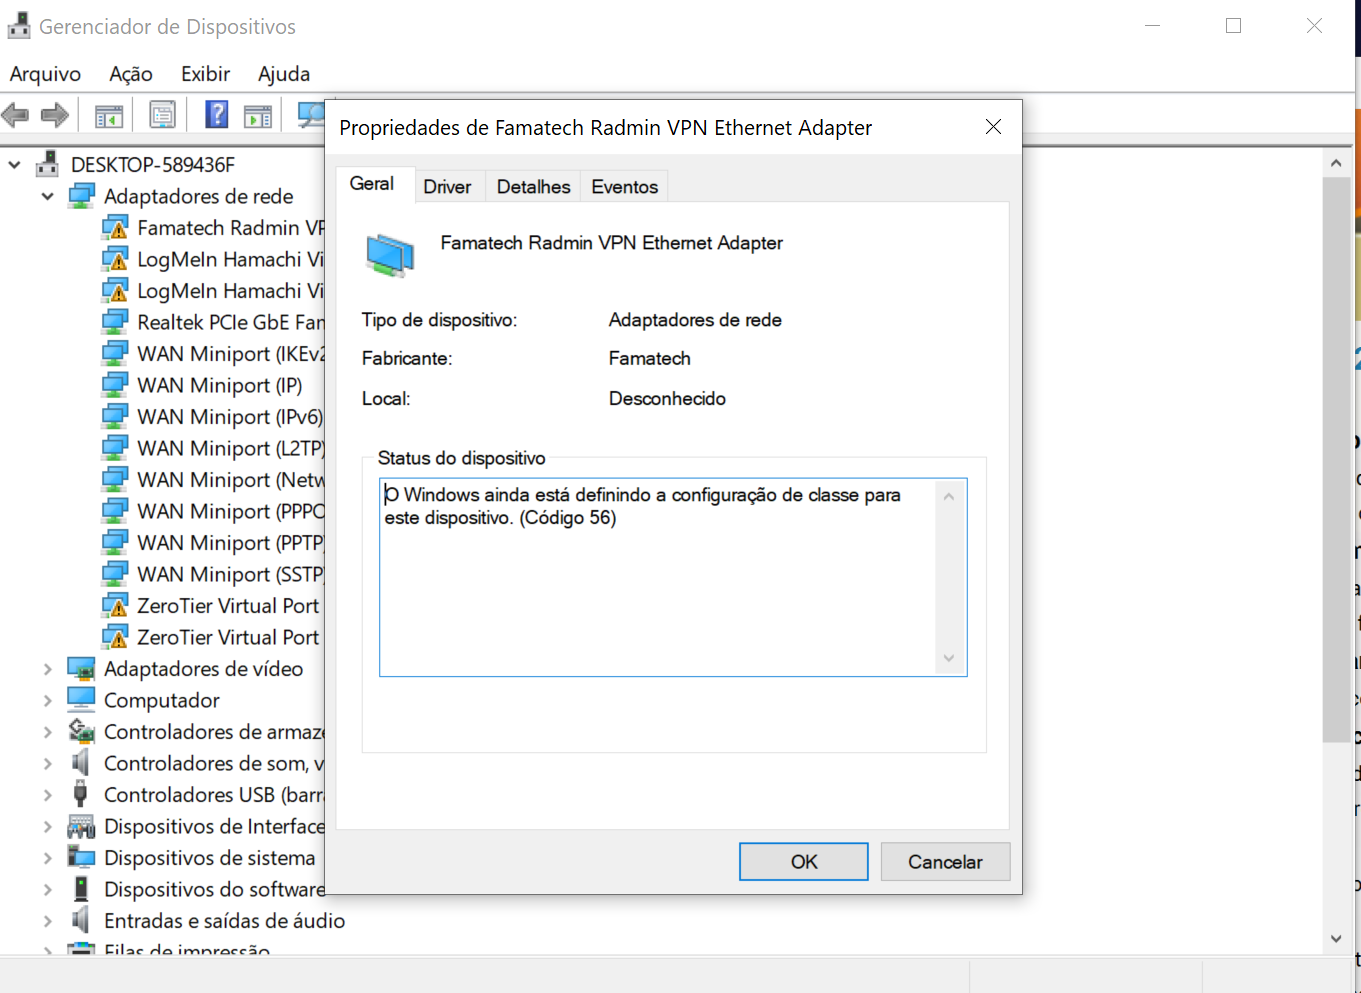Collapse the Adaptadores de rede node
Viewport: 1361px width, 993px height.
coord(47,196)
